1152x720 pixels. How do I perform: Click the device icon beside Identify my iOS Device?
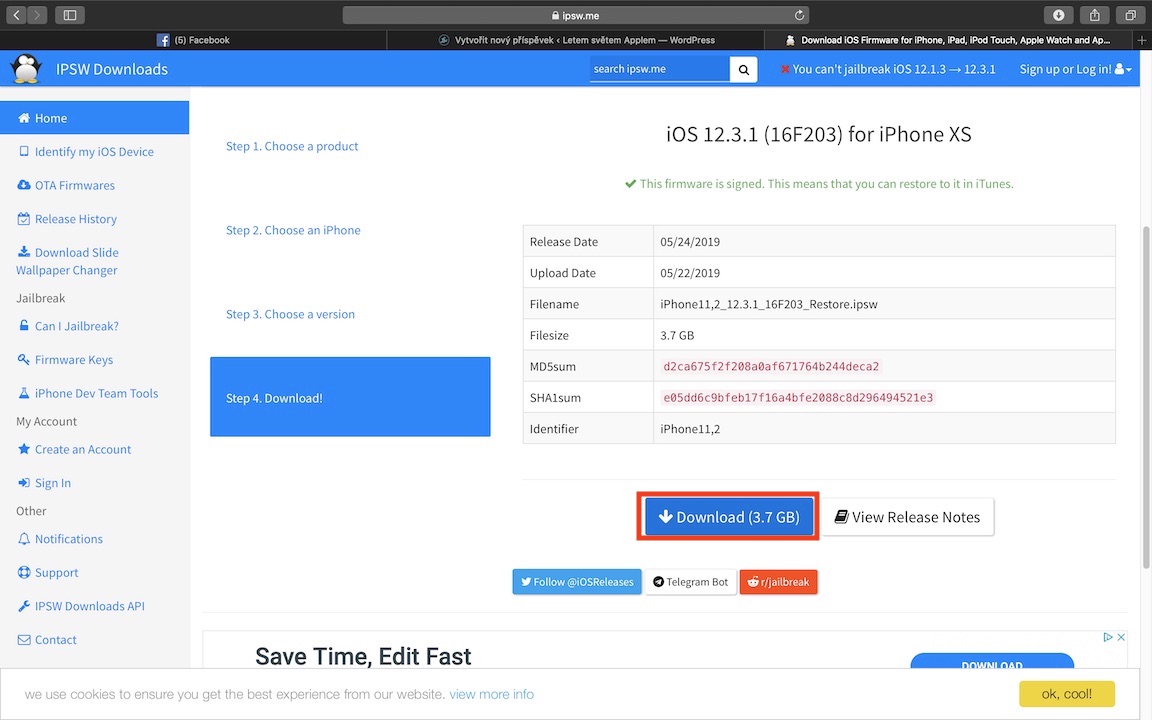[24, 151]
